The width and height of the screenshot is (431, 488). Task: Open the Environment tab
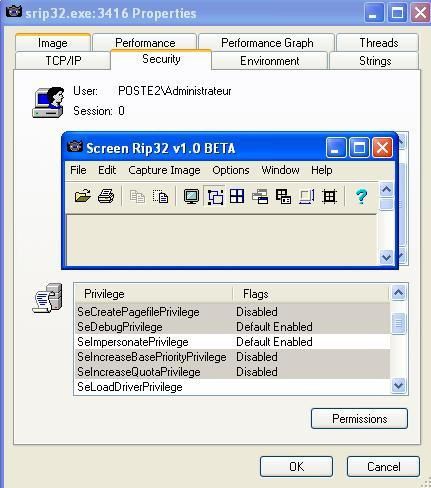269,61
